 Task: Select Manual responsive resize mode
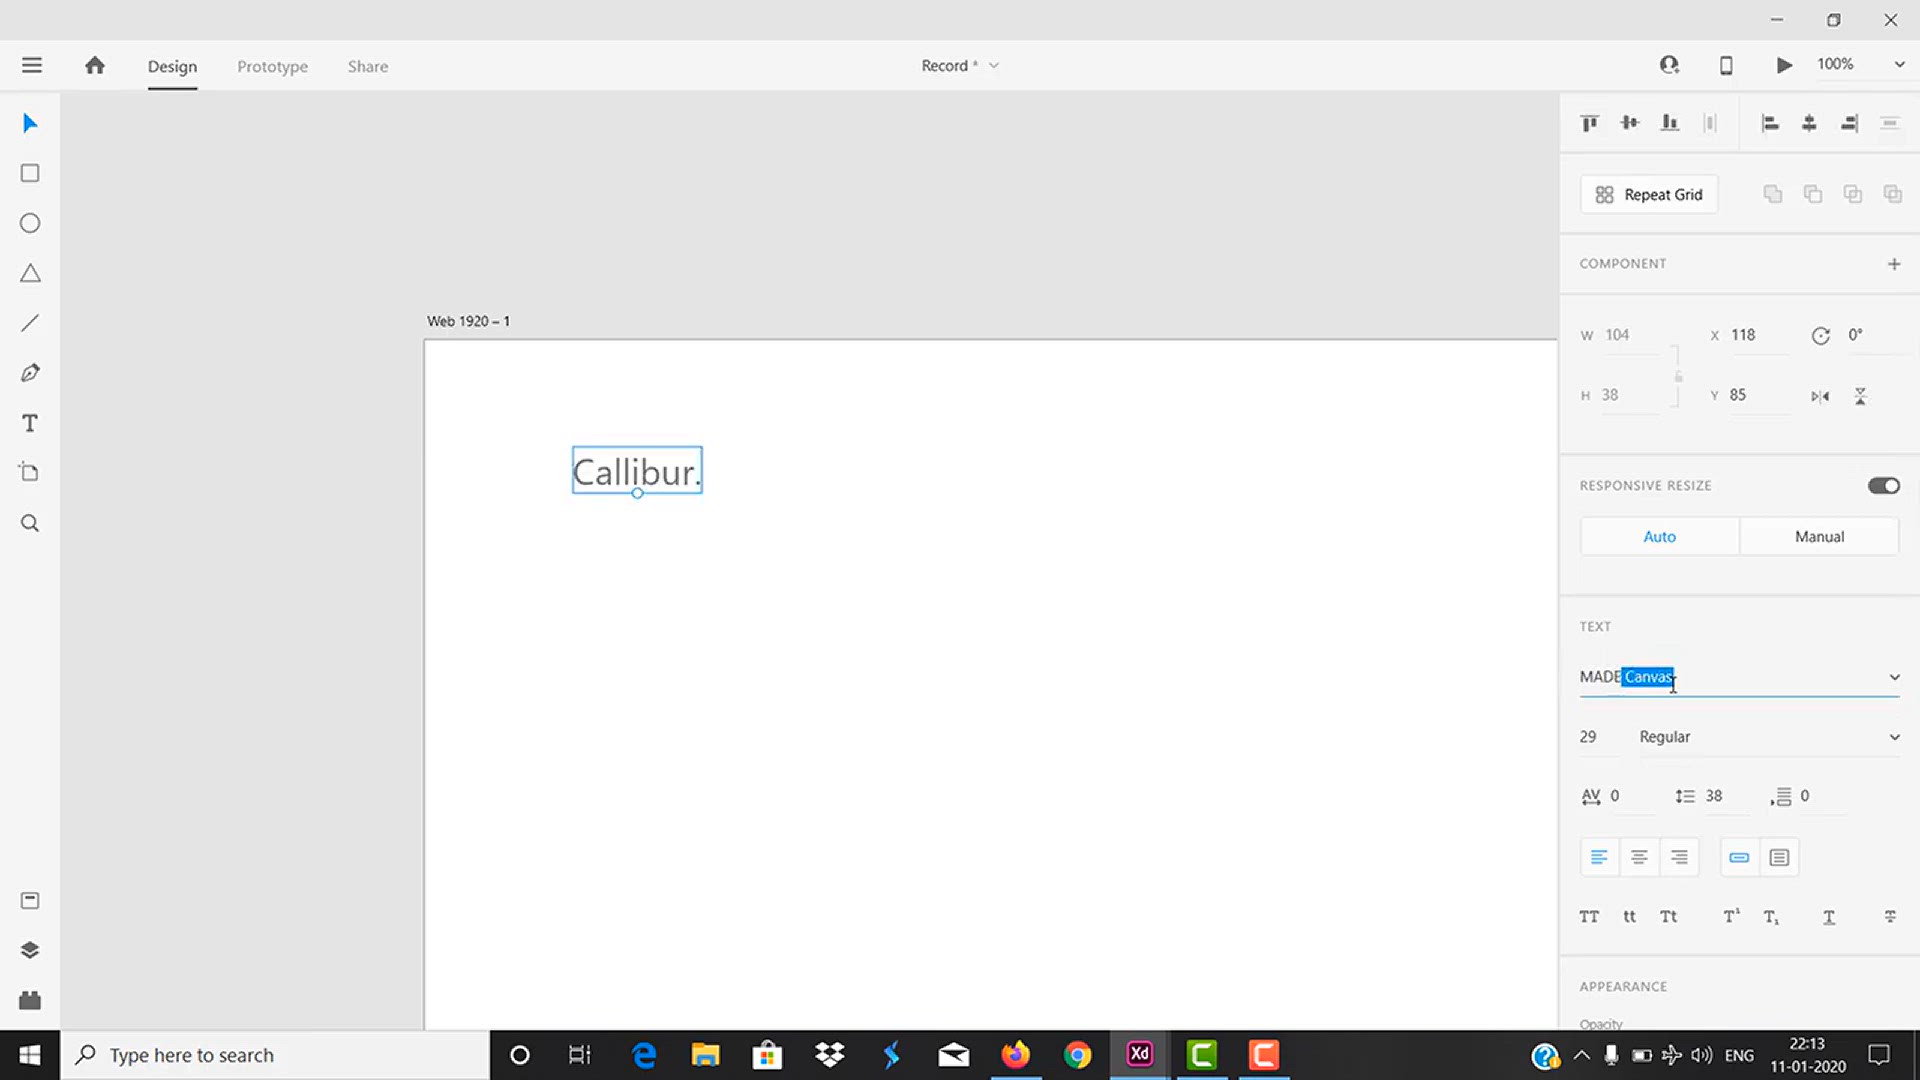pos(1819,537)
